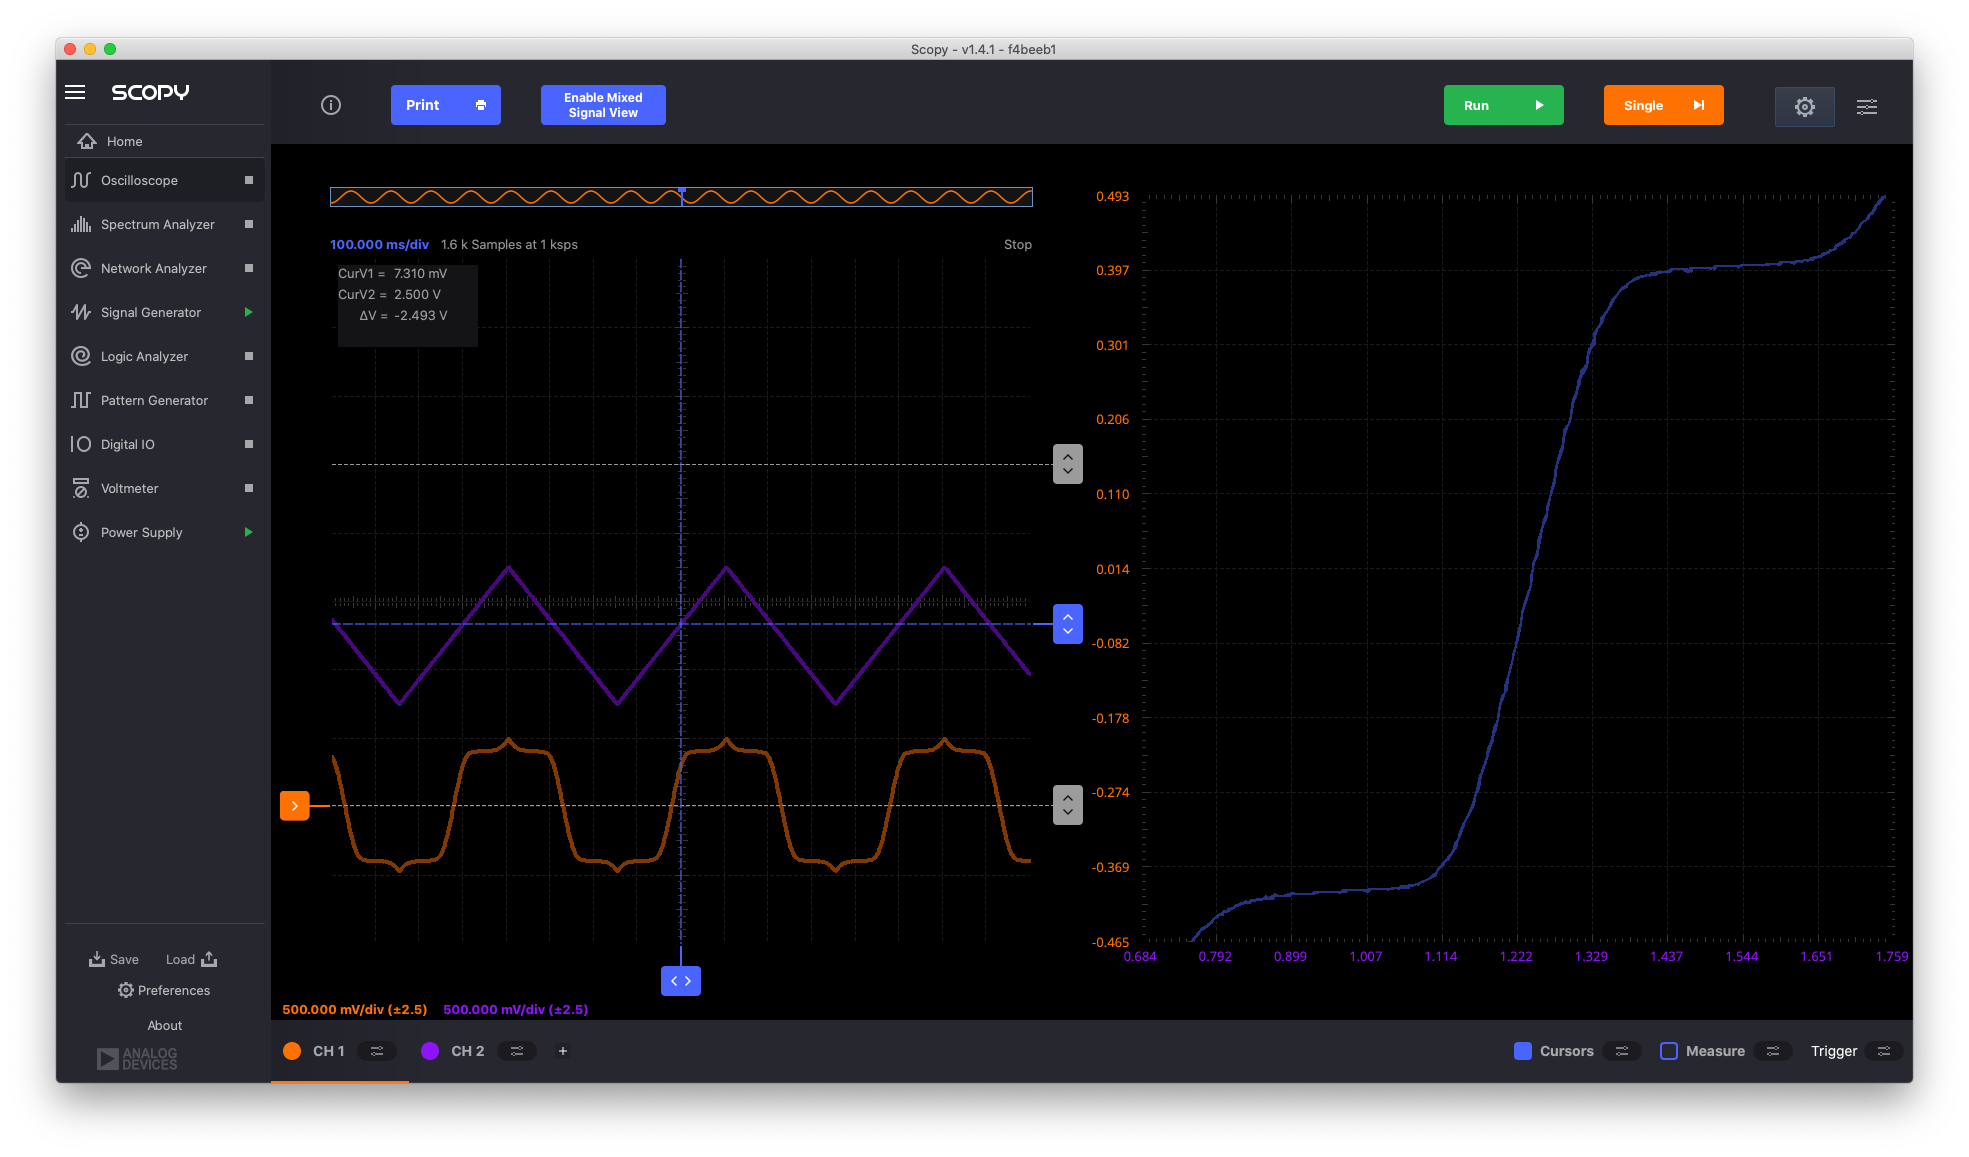This screenshot has width=1969, height=1157.
Task: Open general settings gear icon
Action: click(x=1804, y=106)
